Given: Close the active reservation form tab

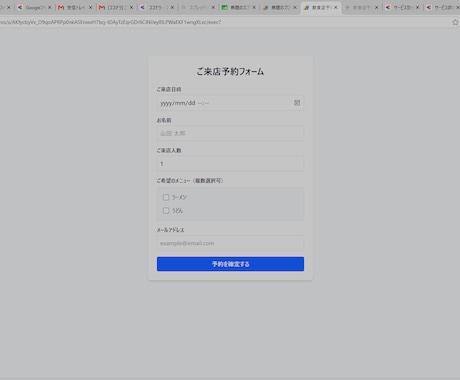Looking at the screenshot, I should (x=336, y=7).
